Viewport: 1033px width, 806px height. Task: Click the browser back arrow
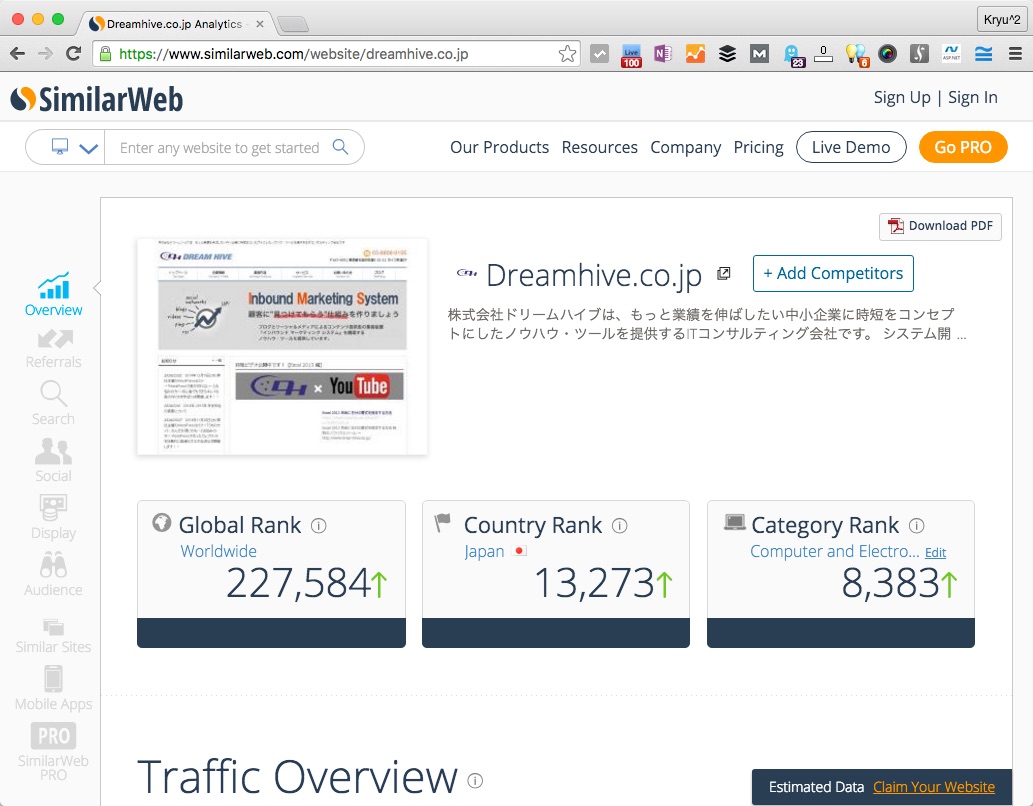(x=18, y=54)
